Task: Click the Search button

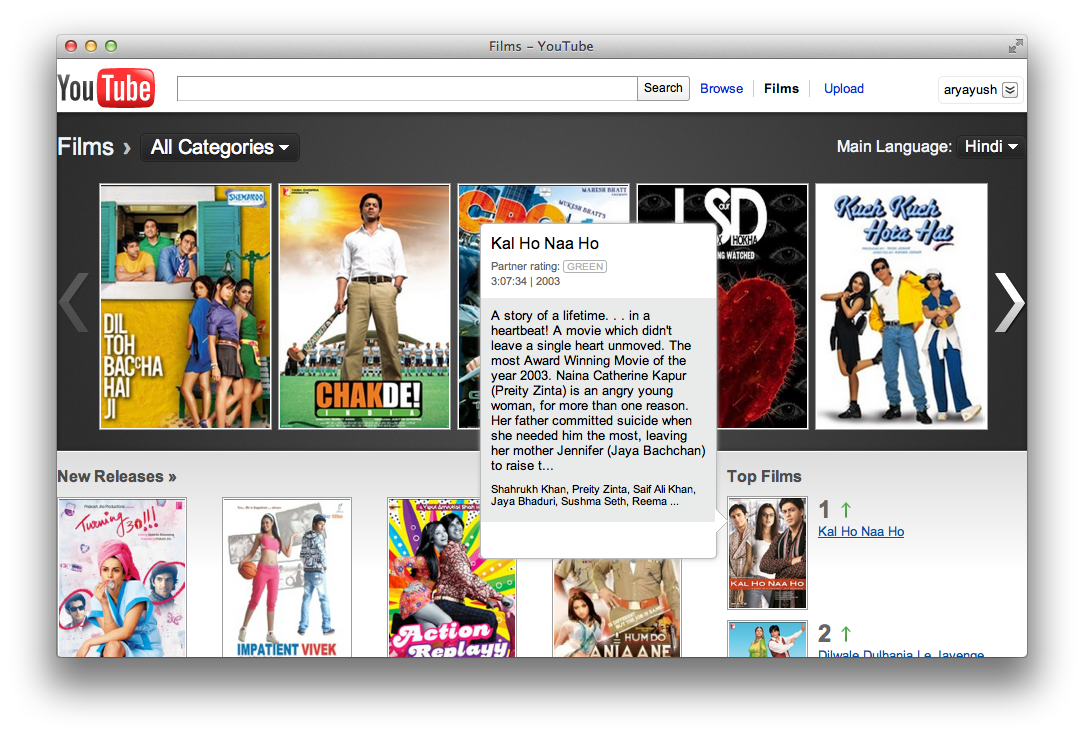Action: tap(663, 88)
